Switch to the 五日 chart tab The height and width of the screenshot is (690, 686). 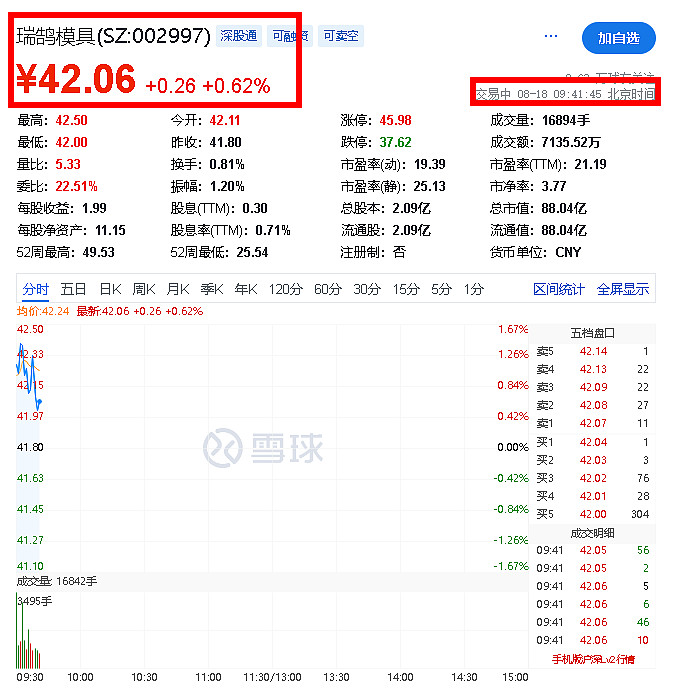[x=73, y=289]
